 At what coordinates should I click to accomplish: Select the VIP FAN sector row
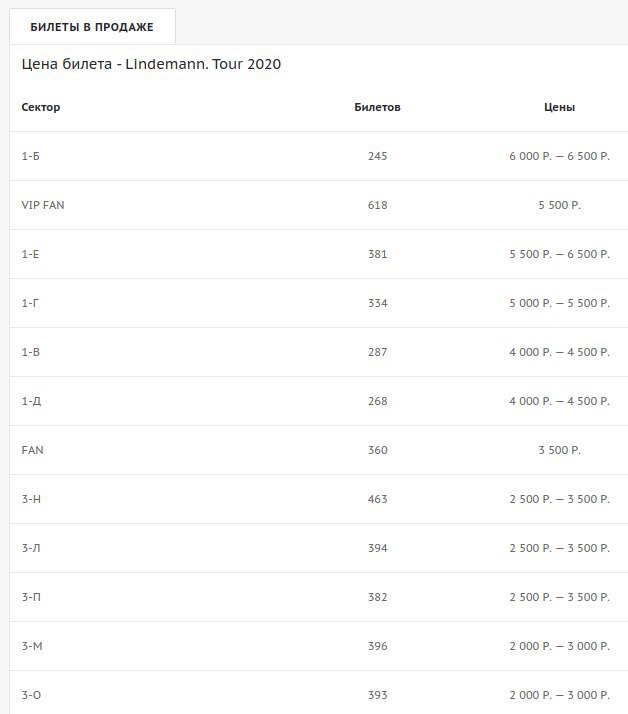(319, 205)
